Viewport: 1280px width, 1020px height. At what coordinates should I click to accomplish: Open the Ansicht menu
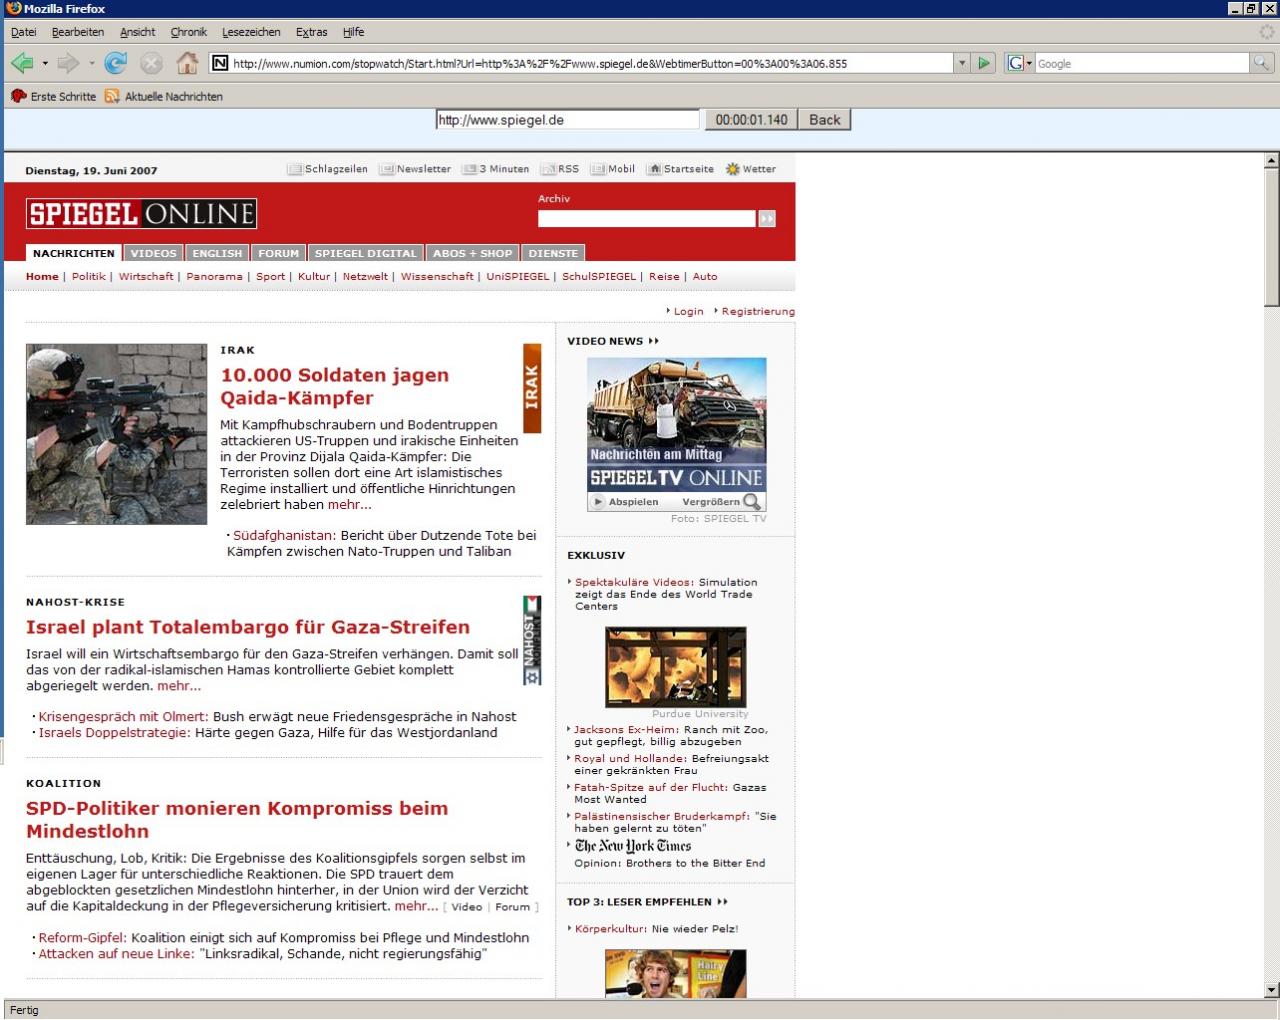(138, 32)
